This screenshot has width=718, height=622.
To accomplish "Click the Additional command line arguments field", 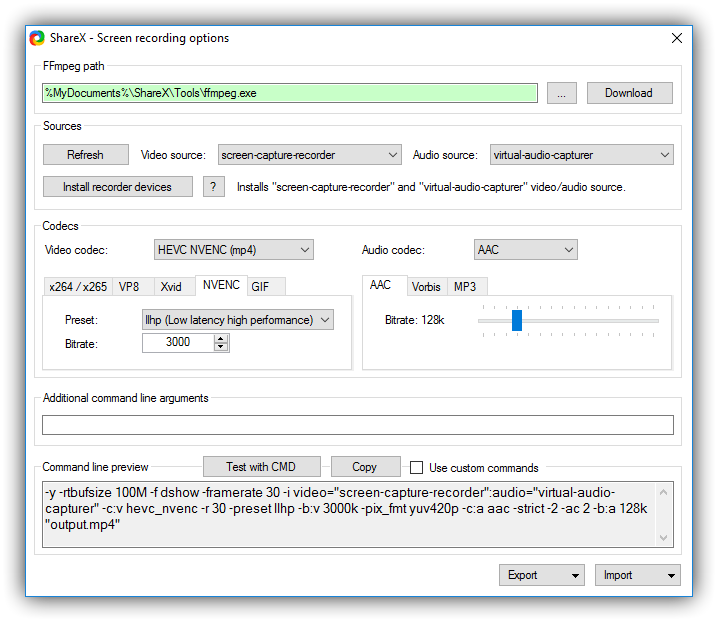I will [x=358, y=425].
